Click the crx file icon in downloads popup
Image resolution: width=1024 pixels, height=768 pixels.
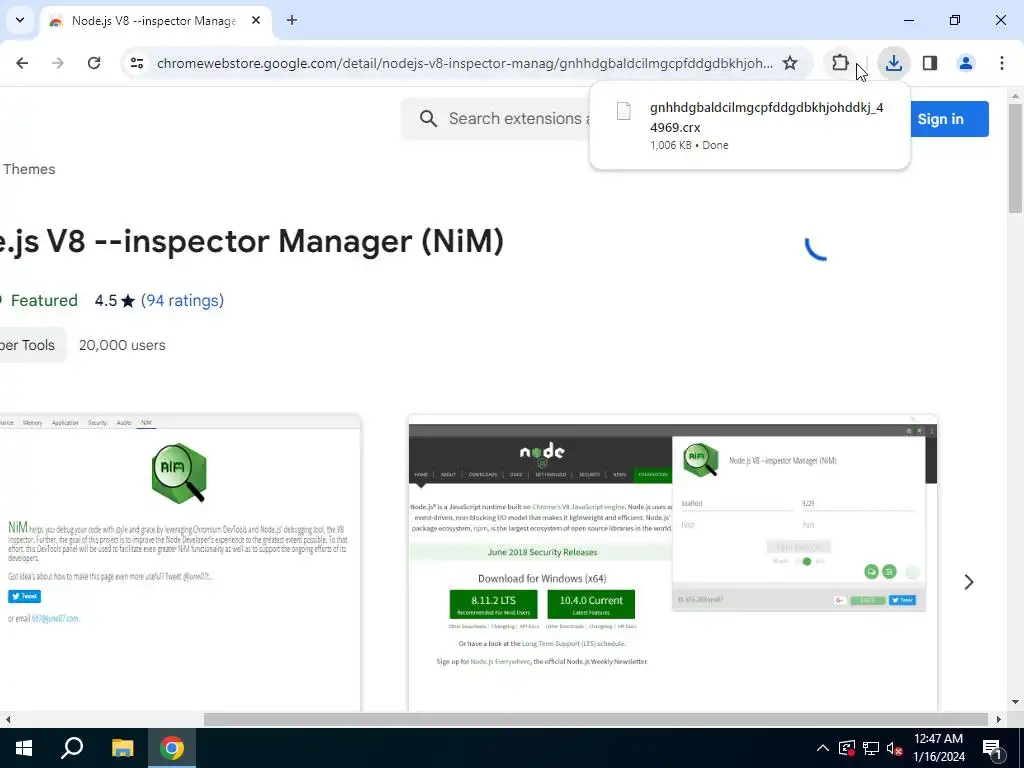pos(624,111)
